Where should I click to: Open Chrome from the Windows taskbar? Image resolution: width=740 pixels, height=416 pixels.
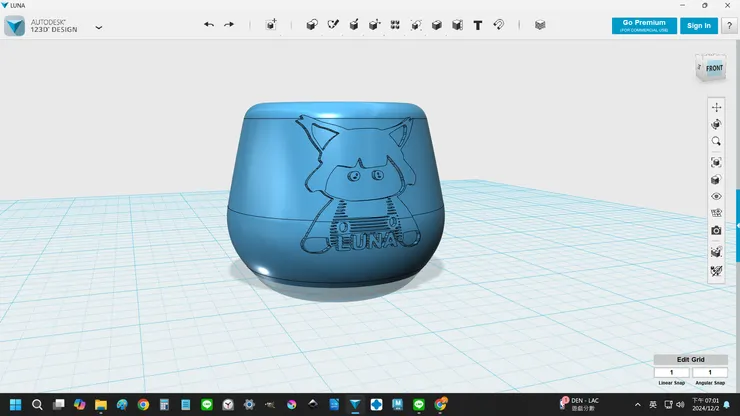point(143,405)
